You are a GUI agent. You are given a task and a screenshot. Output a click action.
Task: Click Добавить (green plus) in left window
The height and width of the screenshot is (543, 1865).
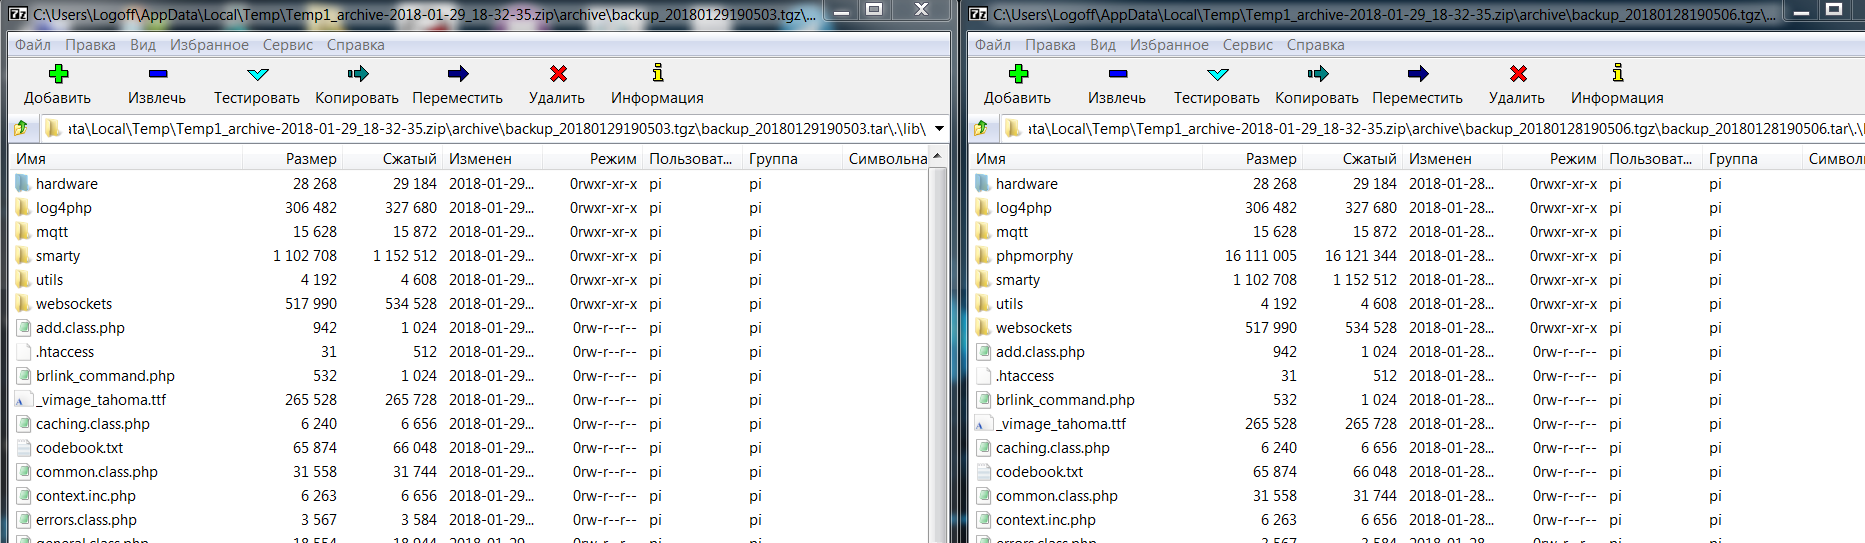(58, 74)
